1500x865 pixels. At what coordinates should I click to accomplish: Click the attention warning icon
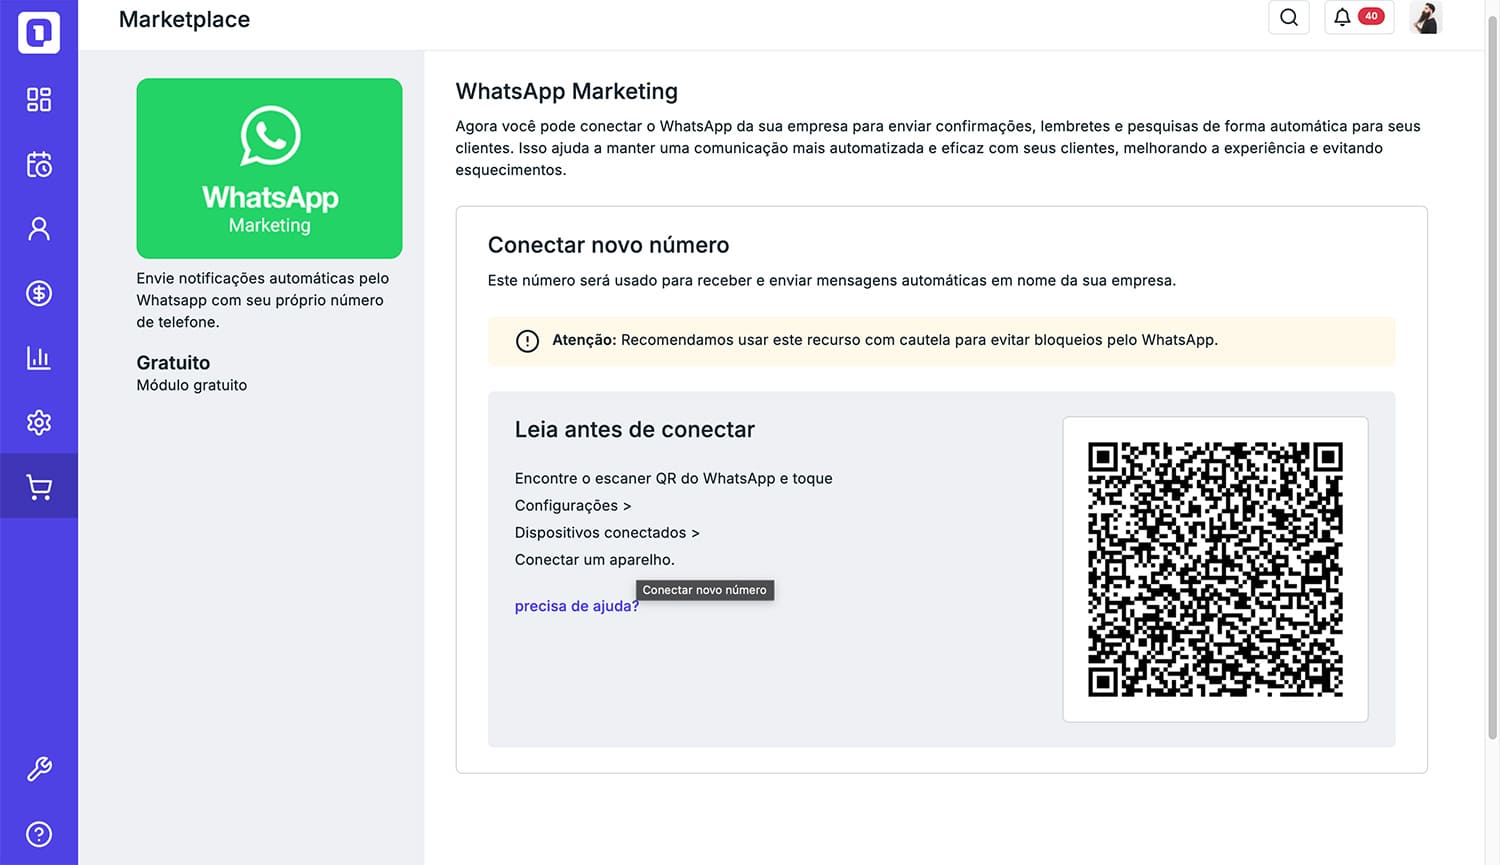tap(527, 341)
